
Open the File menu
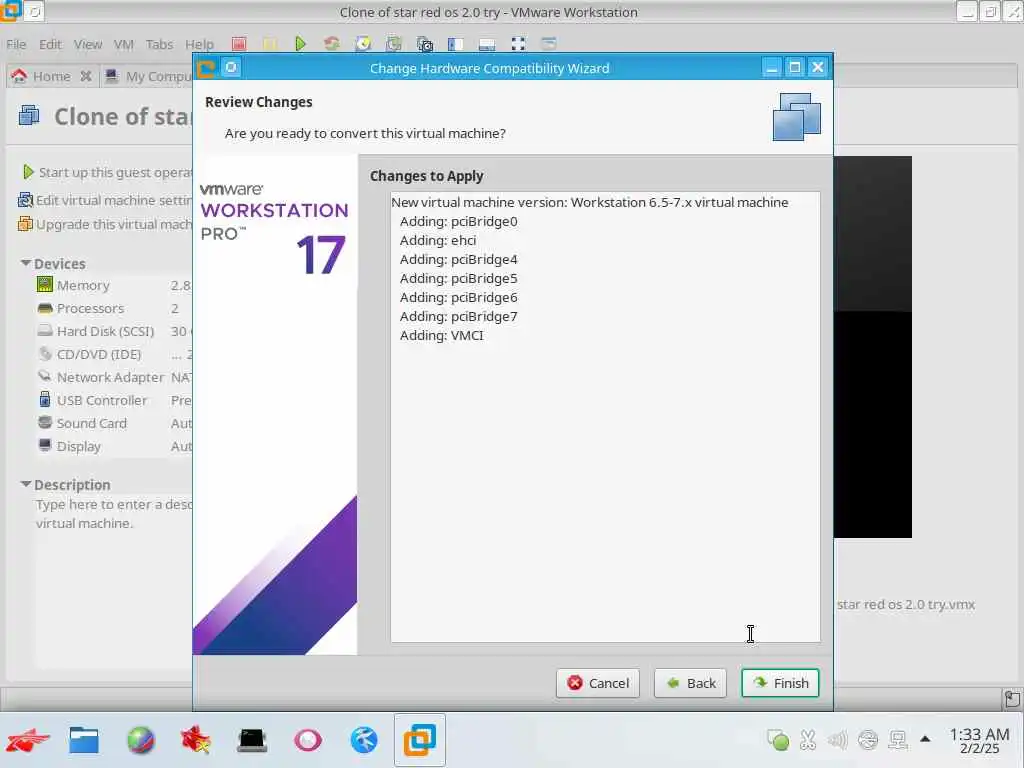pyautogui.click(x=16, y=44)
